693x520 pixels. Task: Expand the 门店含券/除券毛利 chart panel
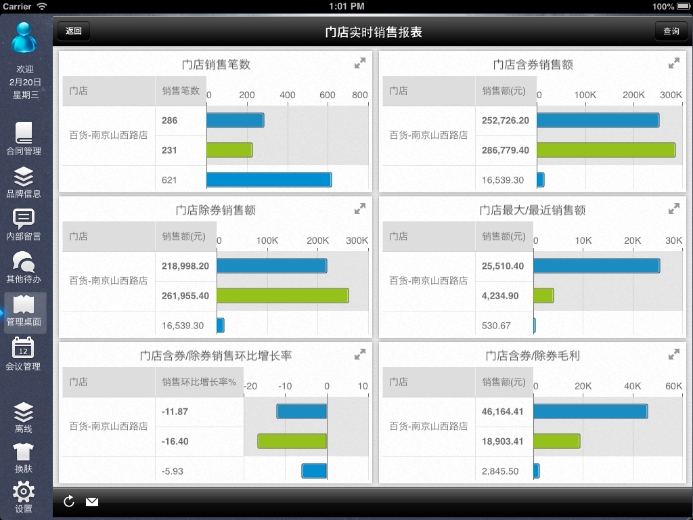[674, 355]
